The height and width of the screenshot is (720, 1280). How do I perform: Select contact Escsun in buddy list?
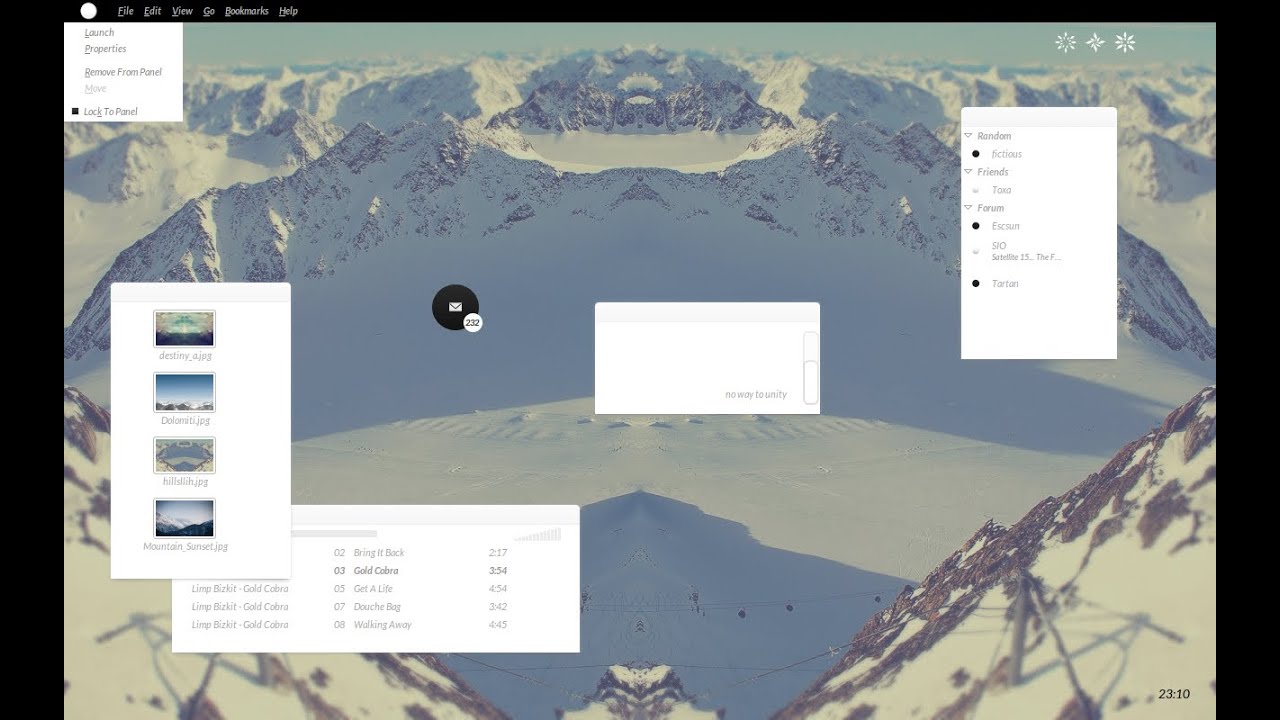(1005, 226)
